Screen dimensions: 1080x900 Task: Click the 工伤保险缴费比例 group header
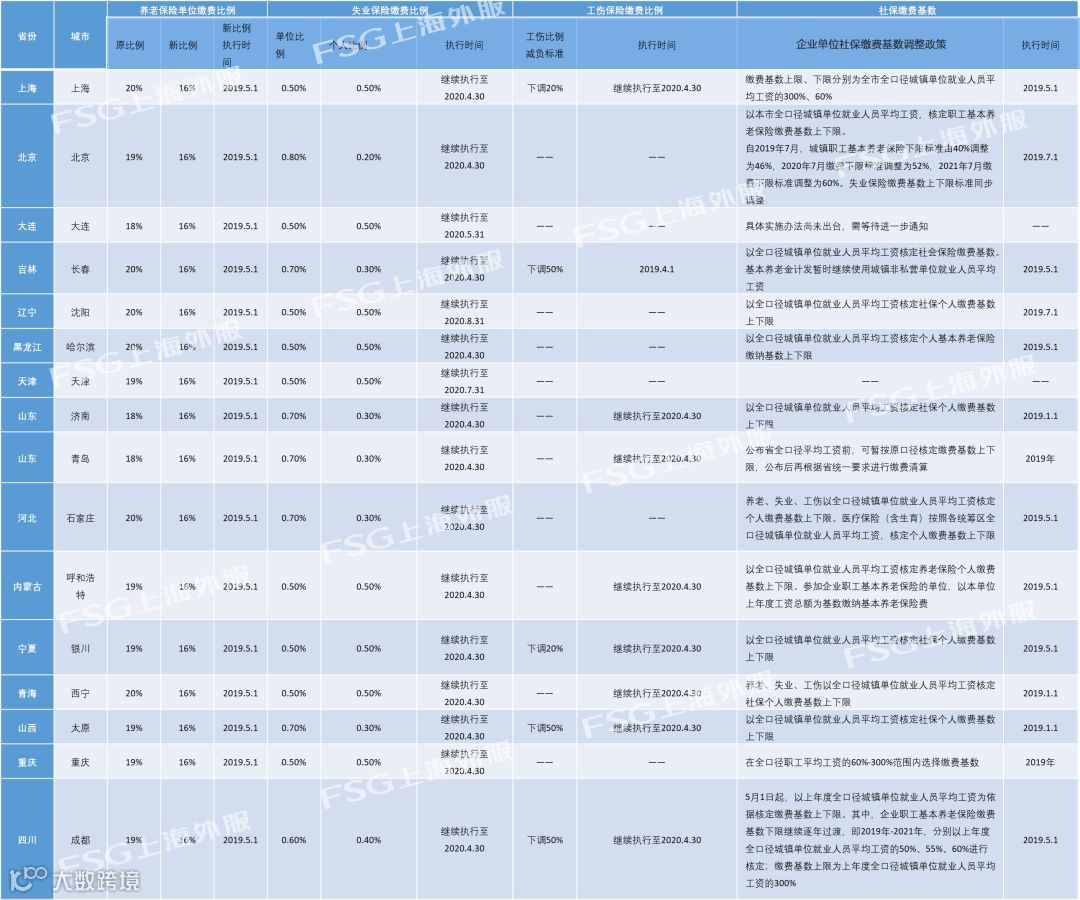[625, 10]
